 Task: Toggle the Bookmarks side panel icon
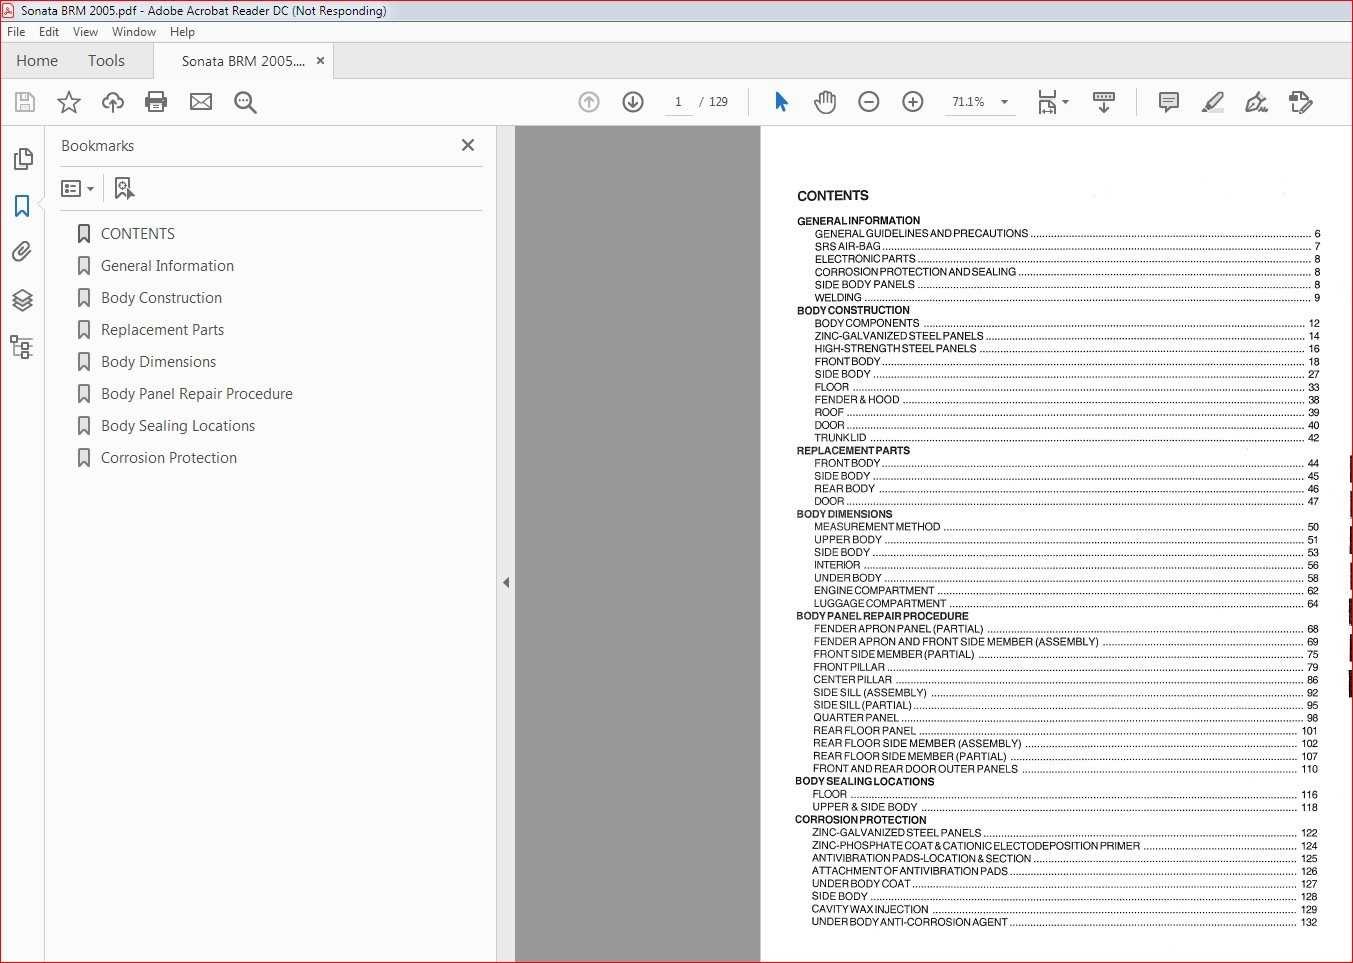[x=22, y=206]
